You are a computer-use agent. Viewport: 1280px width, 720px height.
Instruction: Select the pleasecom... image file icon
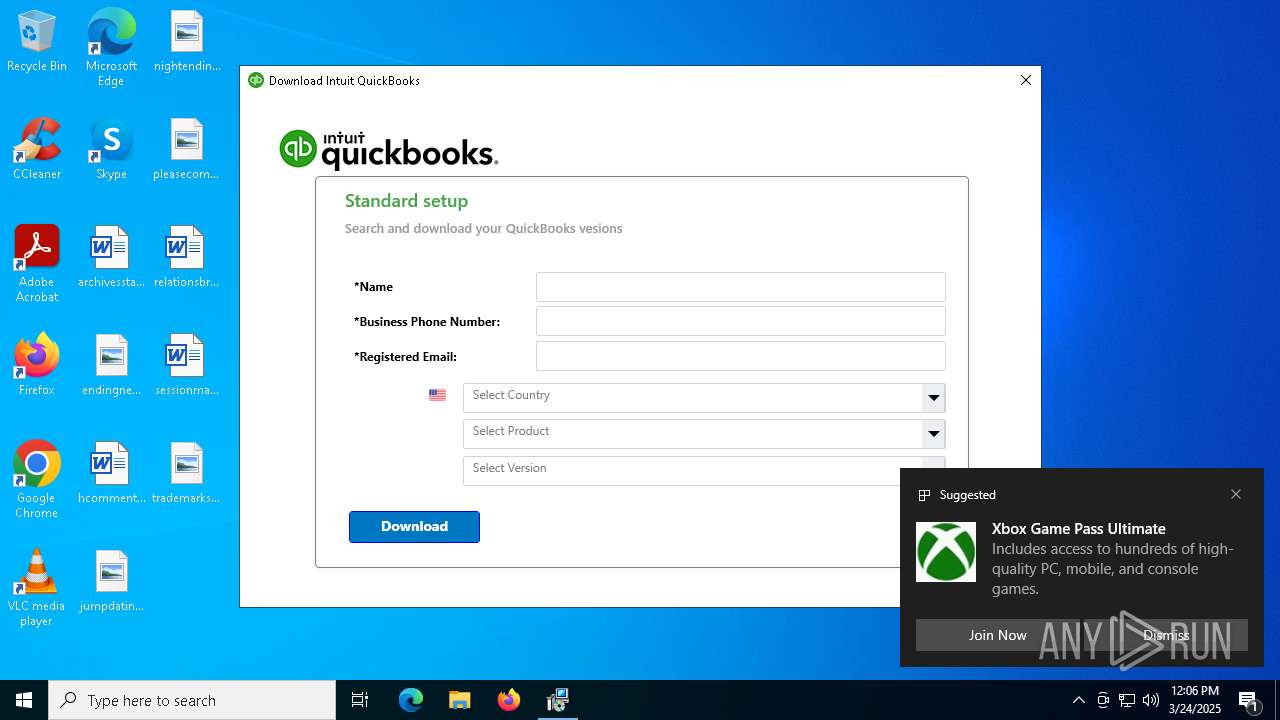pos(186,150)
